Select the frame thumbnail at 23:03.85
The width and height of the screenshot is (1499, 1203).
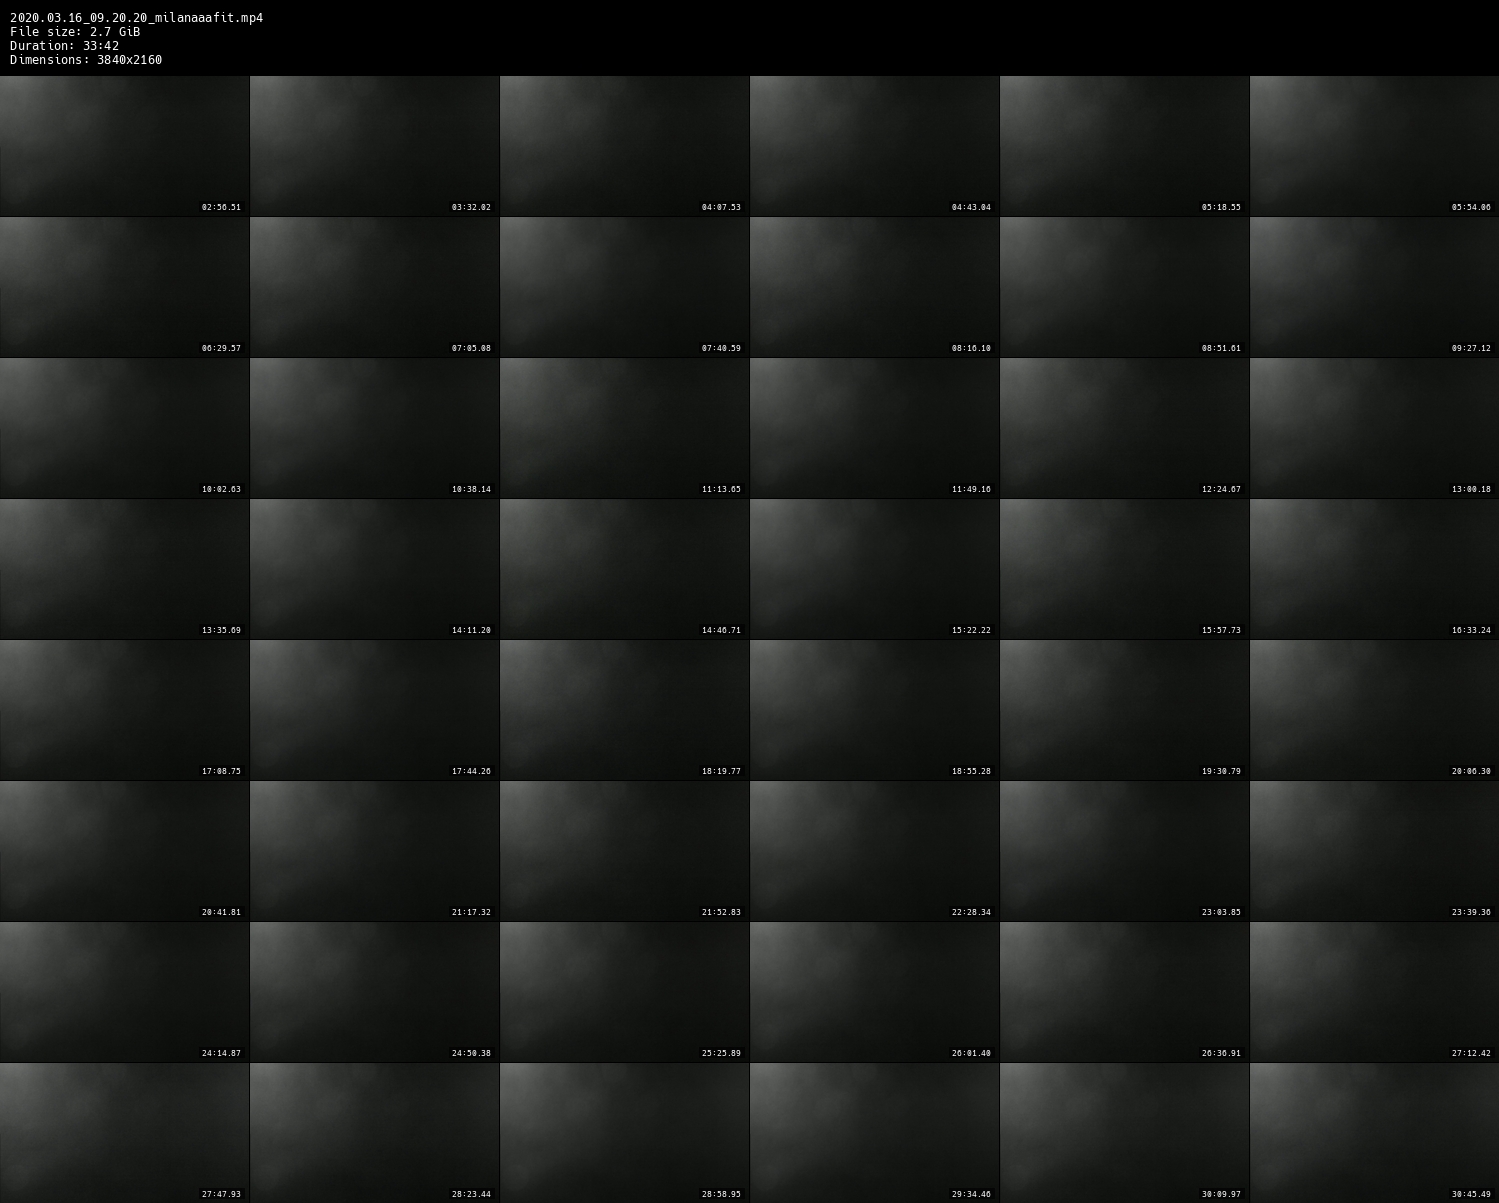click(1124, 851)
